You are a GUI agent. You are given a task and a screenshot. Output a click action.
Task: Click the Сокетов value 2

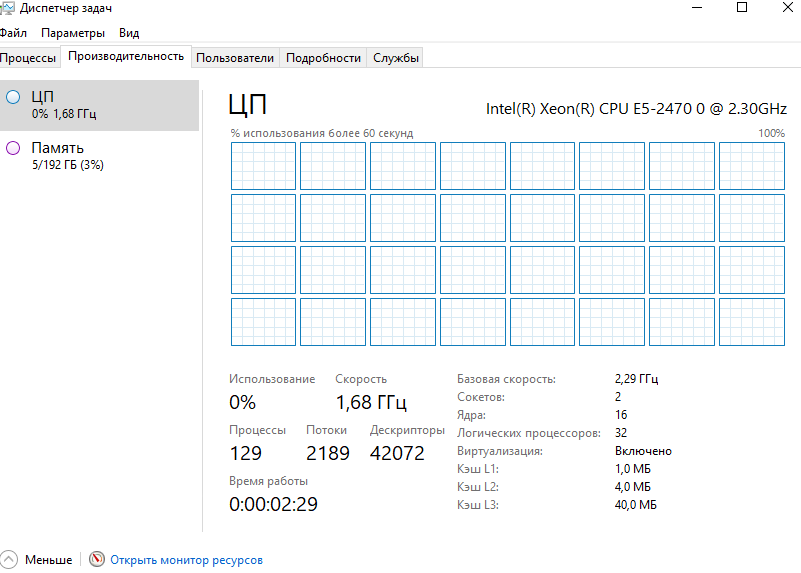coord(618,397)
